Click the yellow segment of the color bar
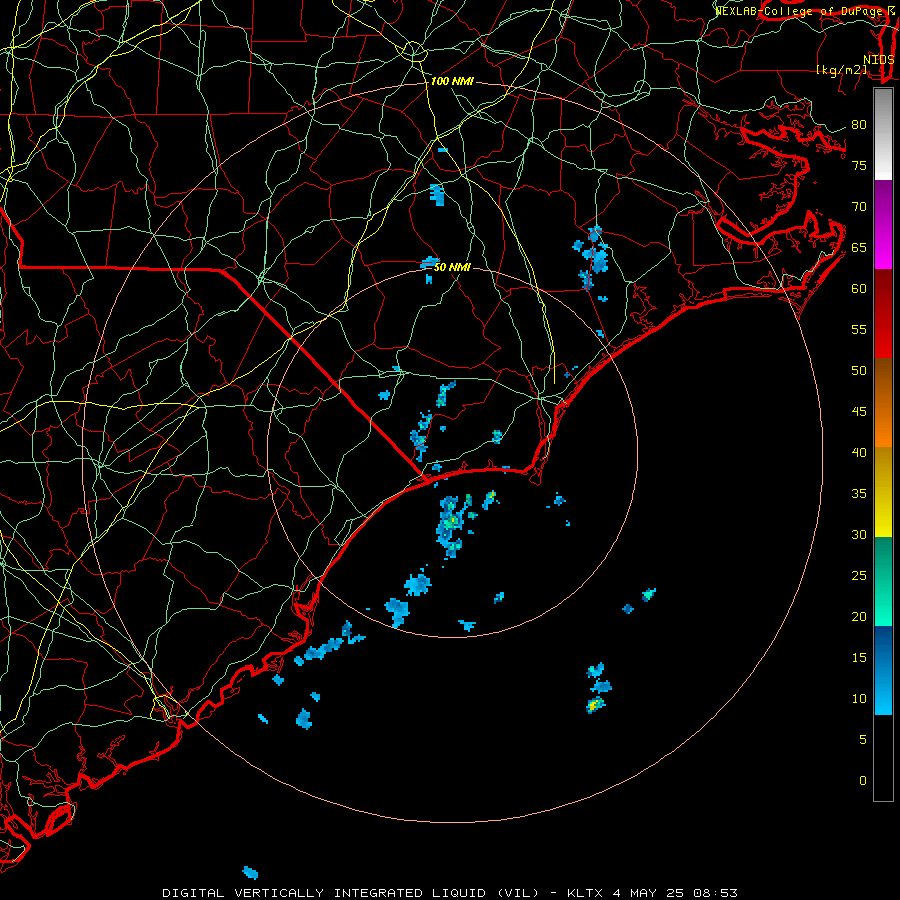Image resolution: width=900 pixels, height=900 pixels. pos(883,492)
